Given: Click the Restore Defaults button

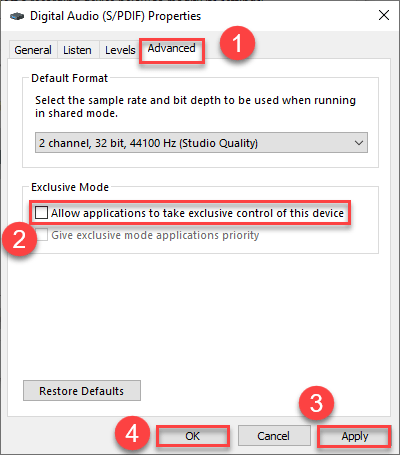Looking at the screenshot, I should (82, 391).
